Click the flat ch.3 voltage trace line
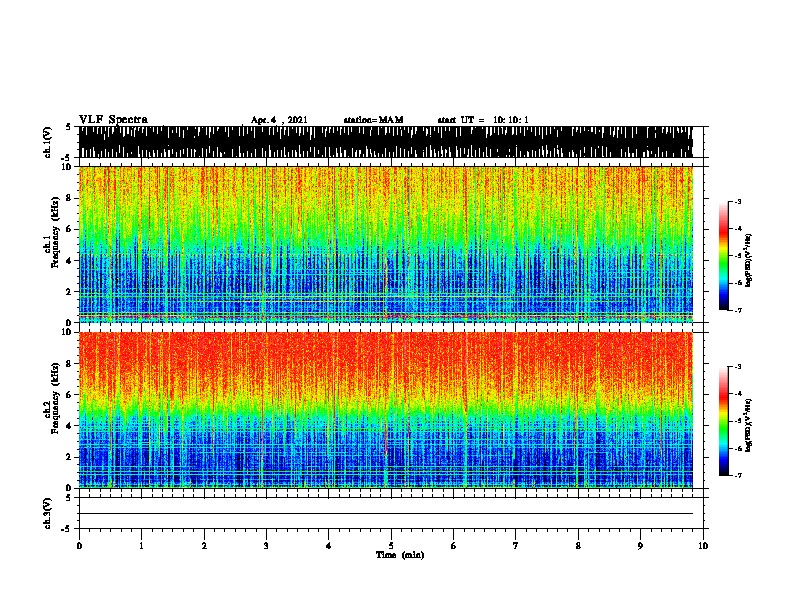 coord(385,514)
